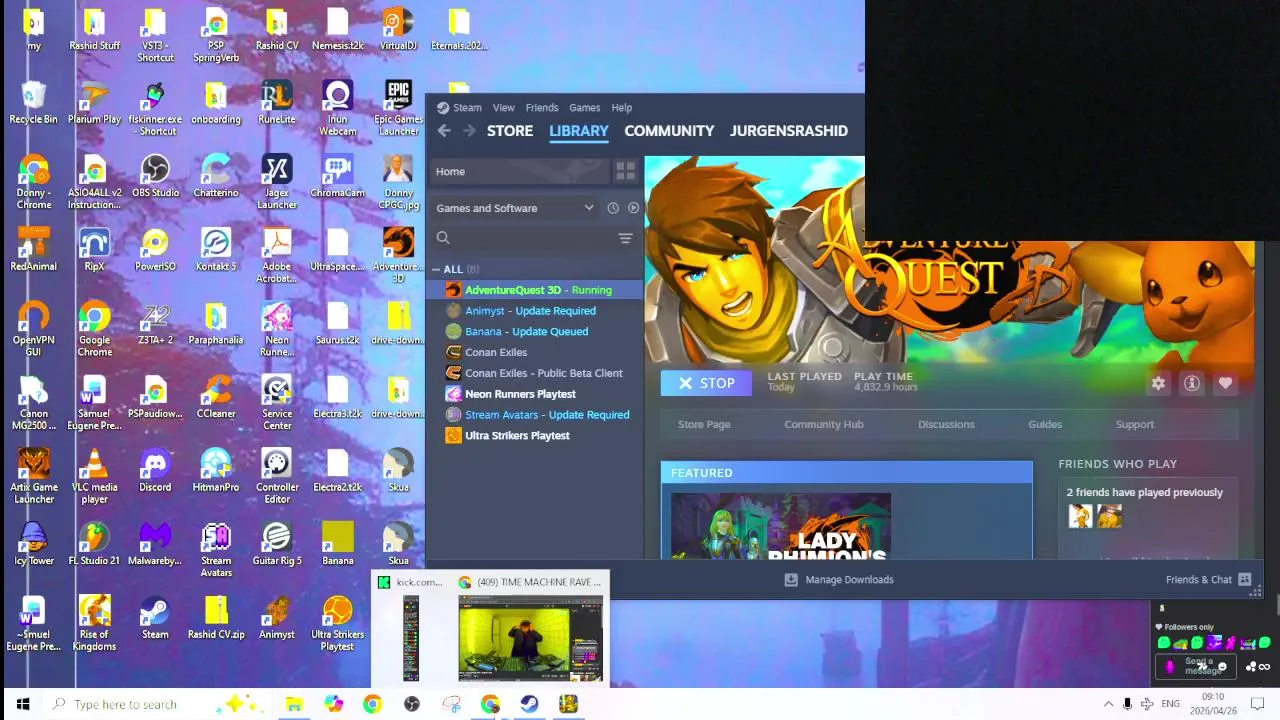Show game info with the info icon
This screenshot has height=720, width=1280.
point(1191,383)
